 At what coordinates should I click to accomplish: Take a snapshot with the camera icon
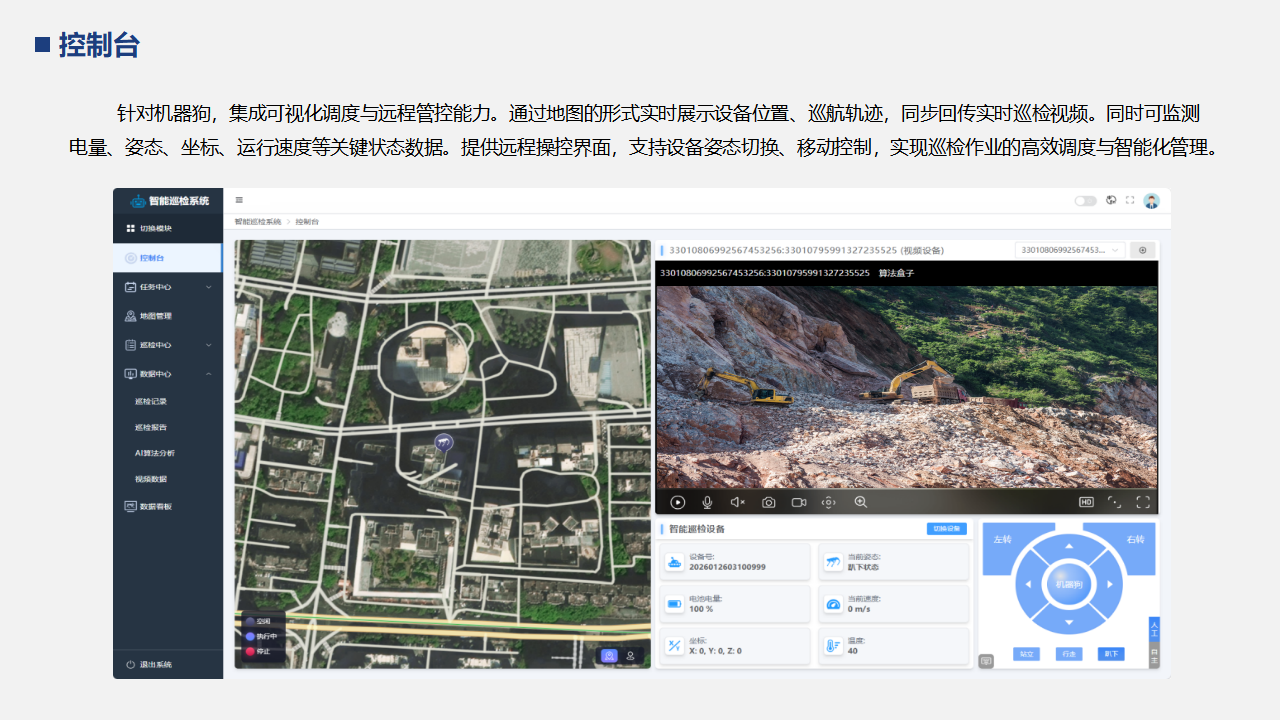click(x=768, y=502)
